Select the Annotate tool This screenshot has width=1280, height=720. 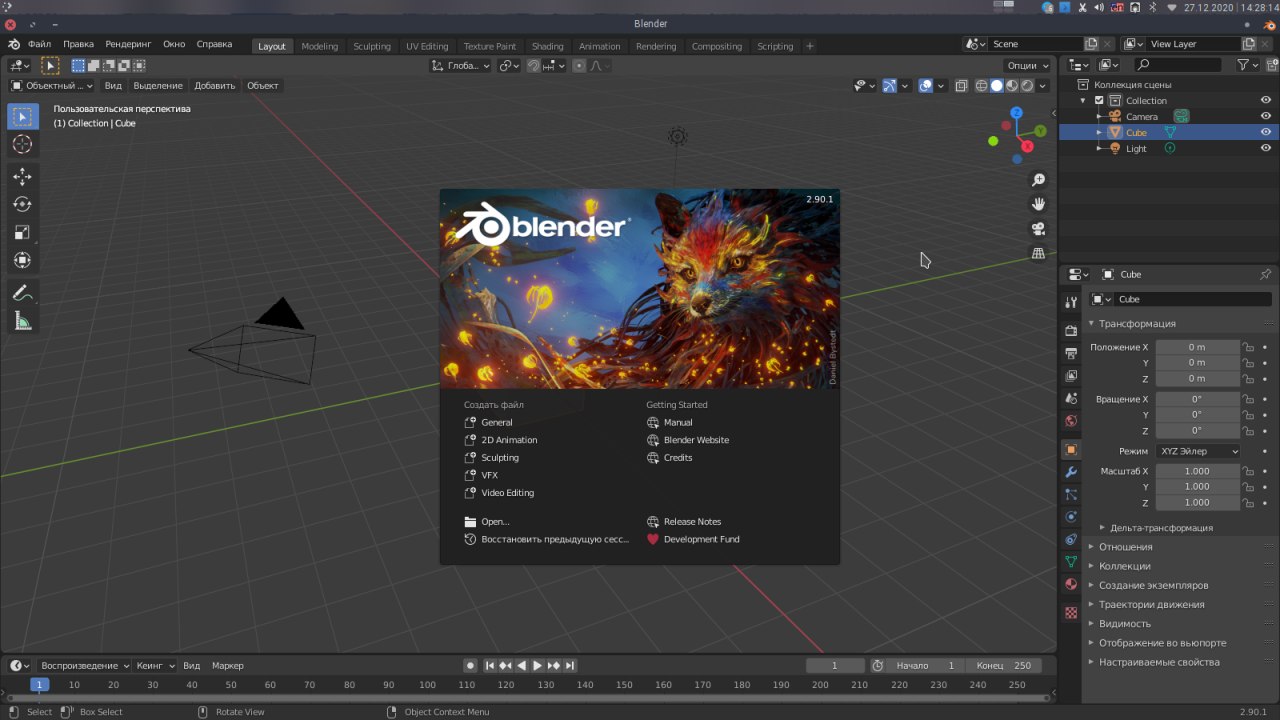(x=22, y=294)
